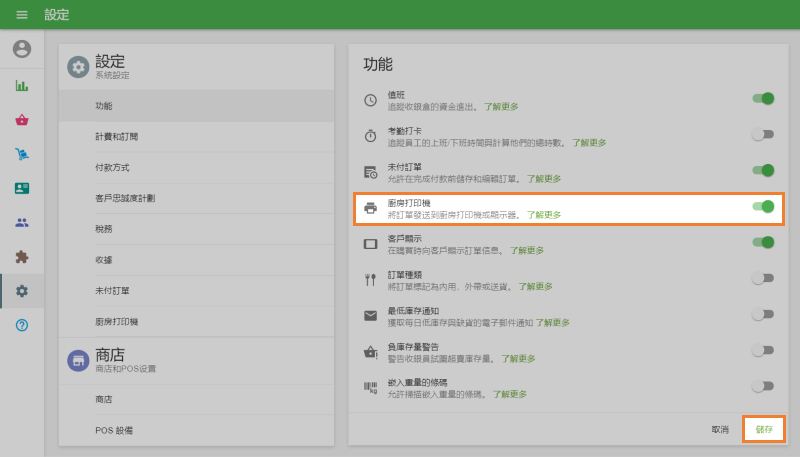This screenshot has width=800, height=457.
Task: Switch off the 廚房打印機 toggle
Action: (763, 207)
